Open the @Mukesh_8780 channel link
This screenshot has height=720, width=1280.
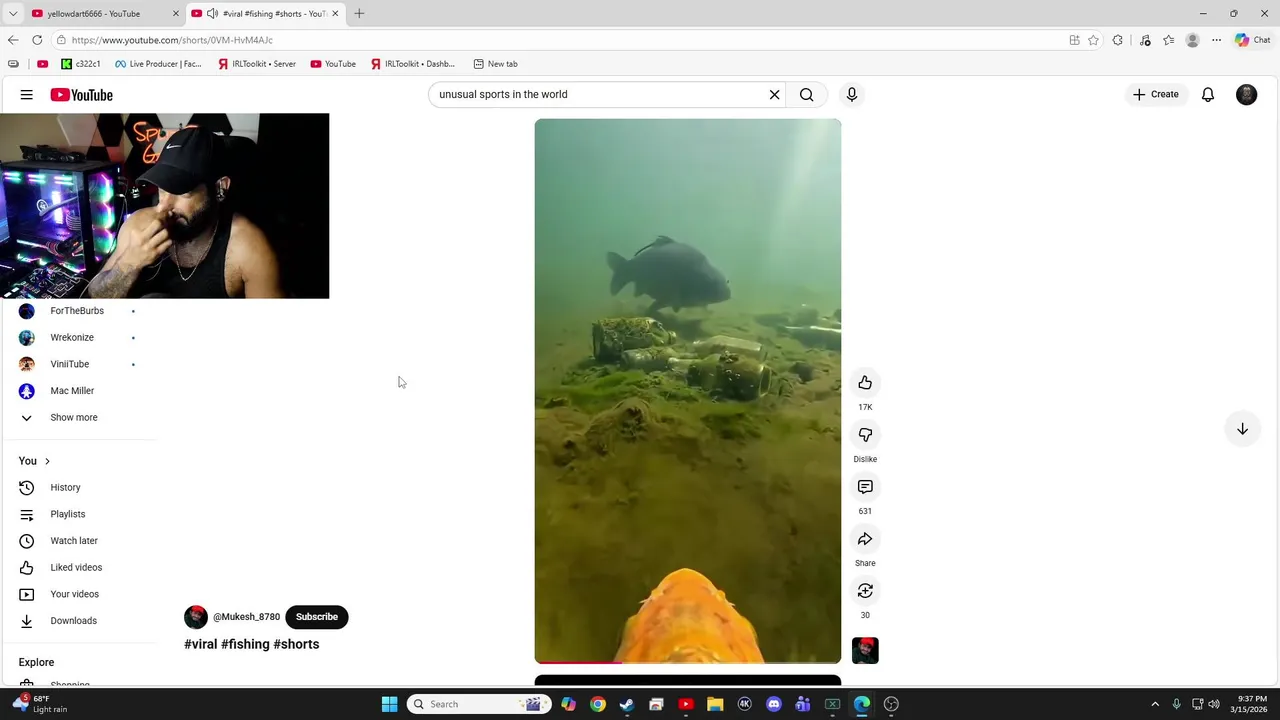click(246, 617)
